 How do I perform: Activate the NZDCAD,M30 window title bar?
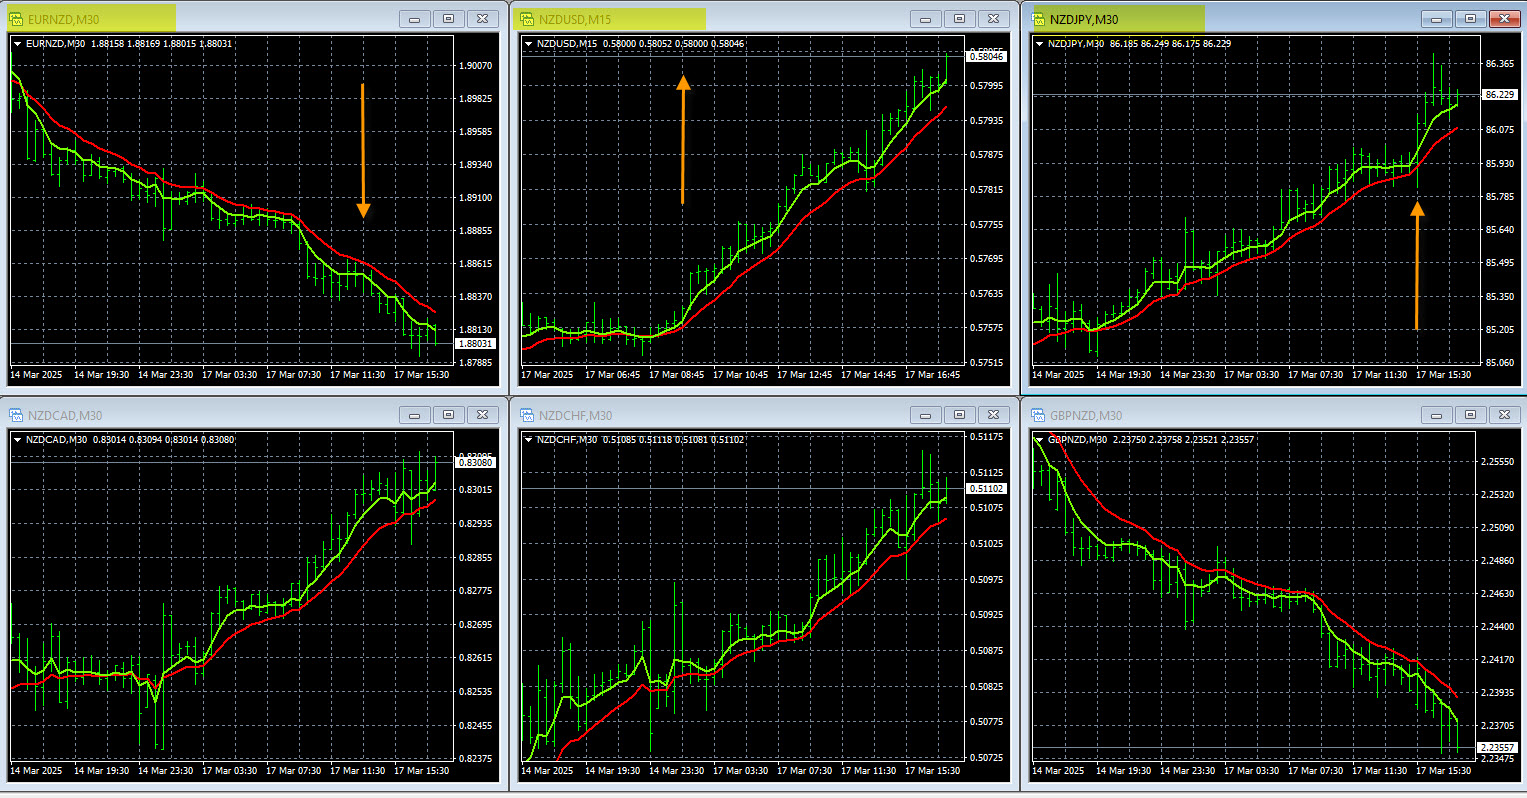tap(200, 415)
